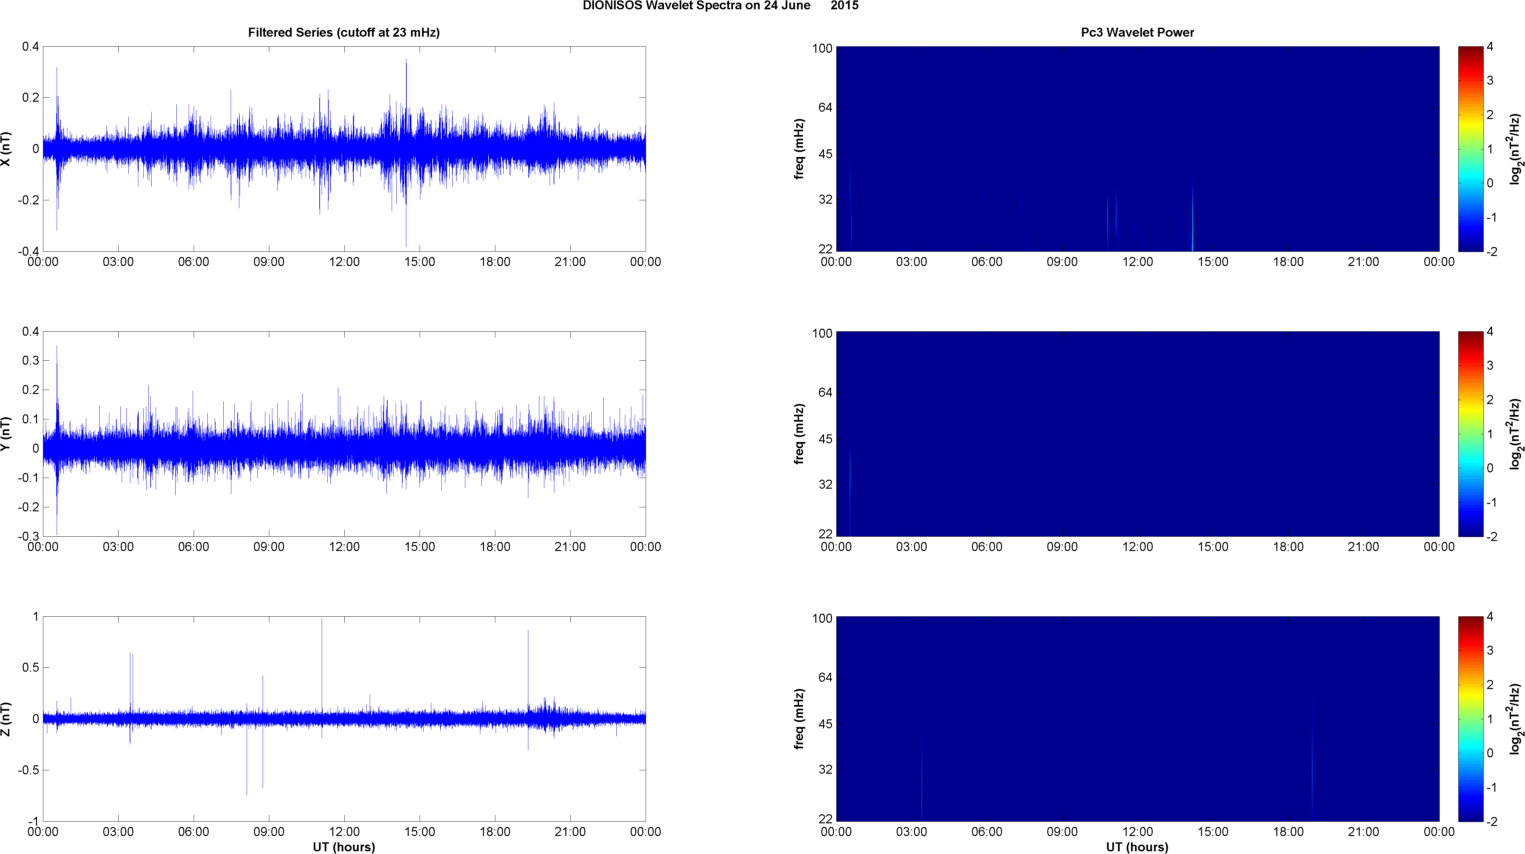Click the middle wavelet plot colorbar
The height and width of the screenshot is (854, 1525).
1470,434
